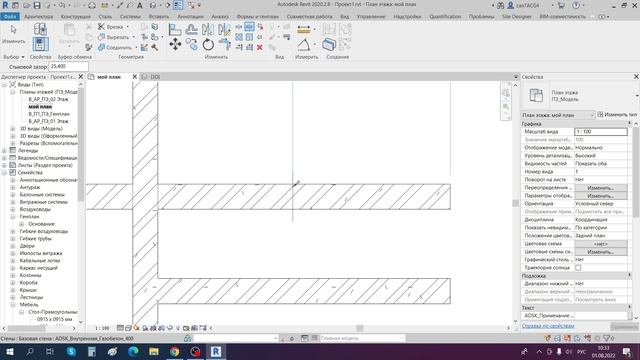Open the Управление ribbon tab

tap(371, 17)
